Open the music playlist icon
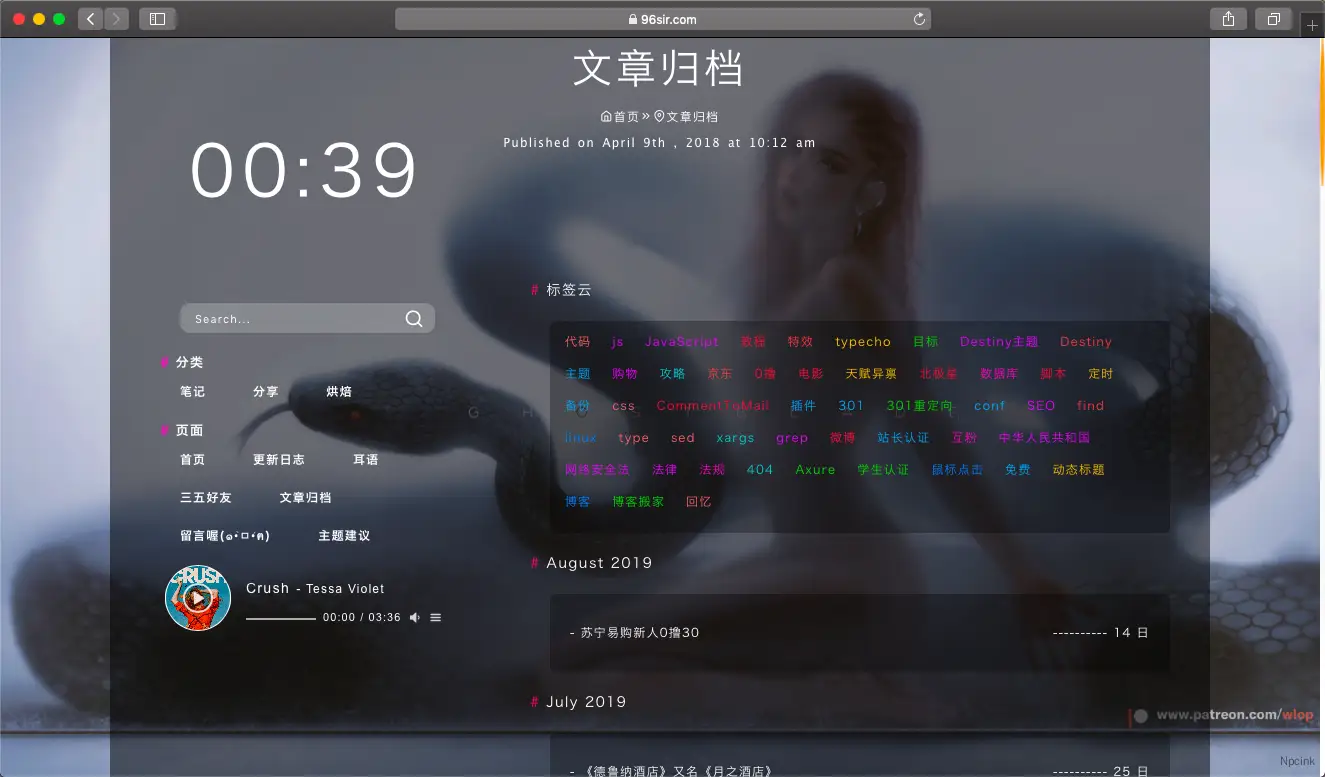Viewport: 1325px width, 777px height. [x=435, y=617]
